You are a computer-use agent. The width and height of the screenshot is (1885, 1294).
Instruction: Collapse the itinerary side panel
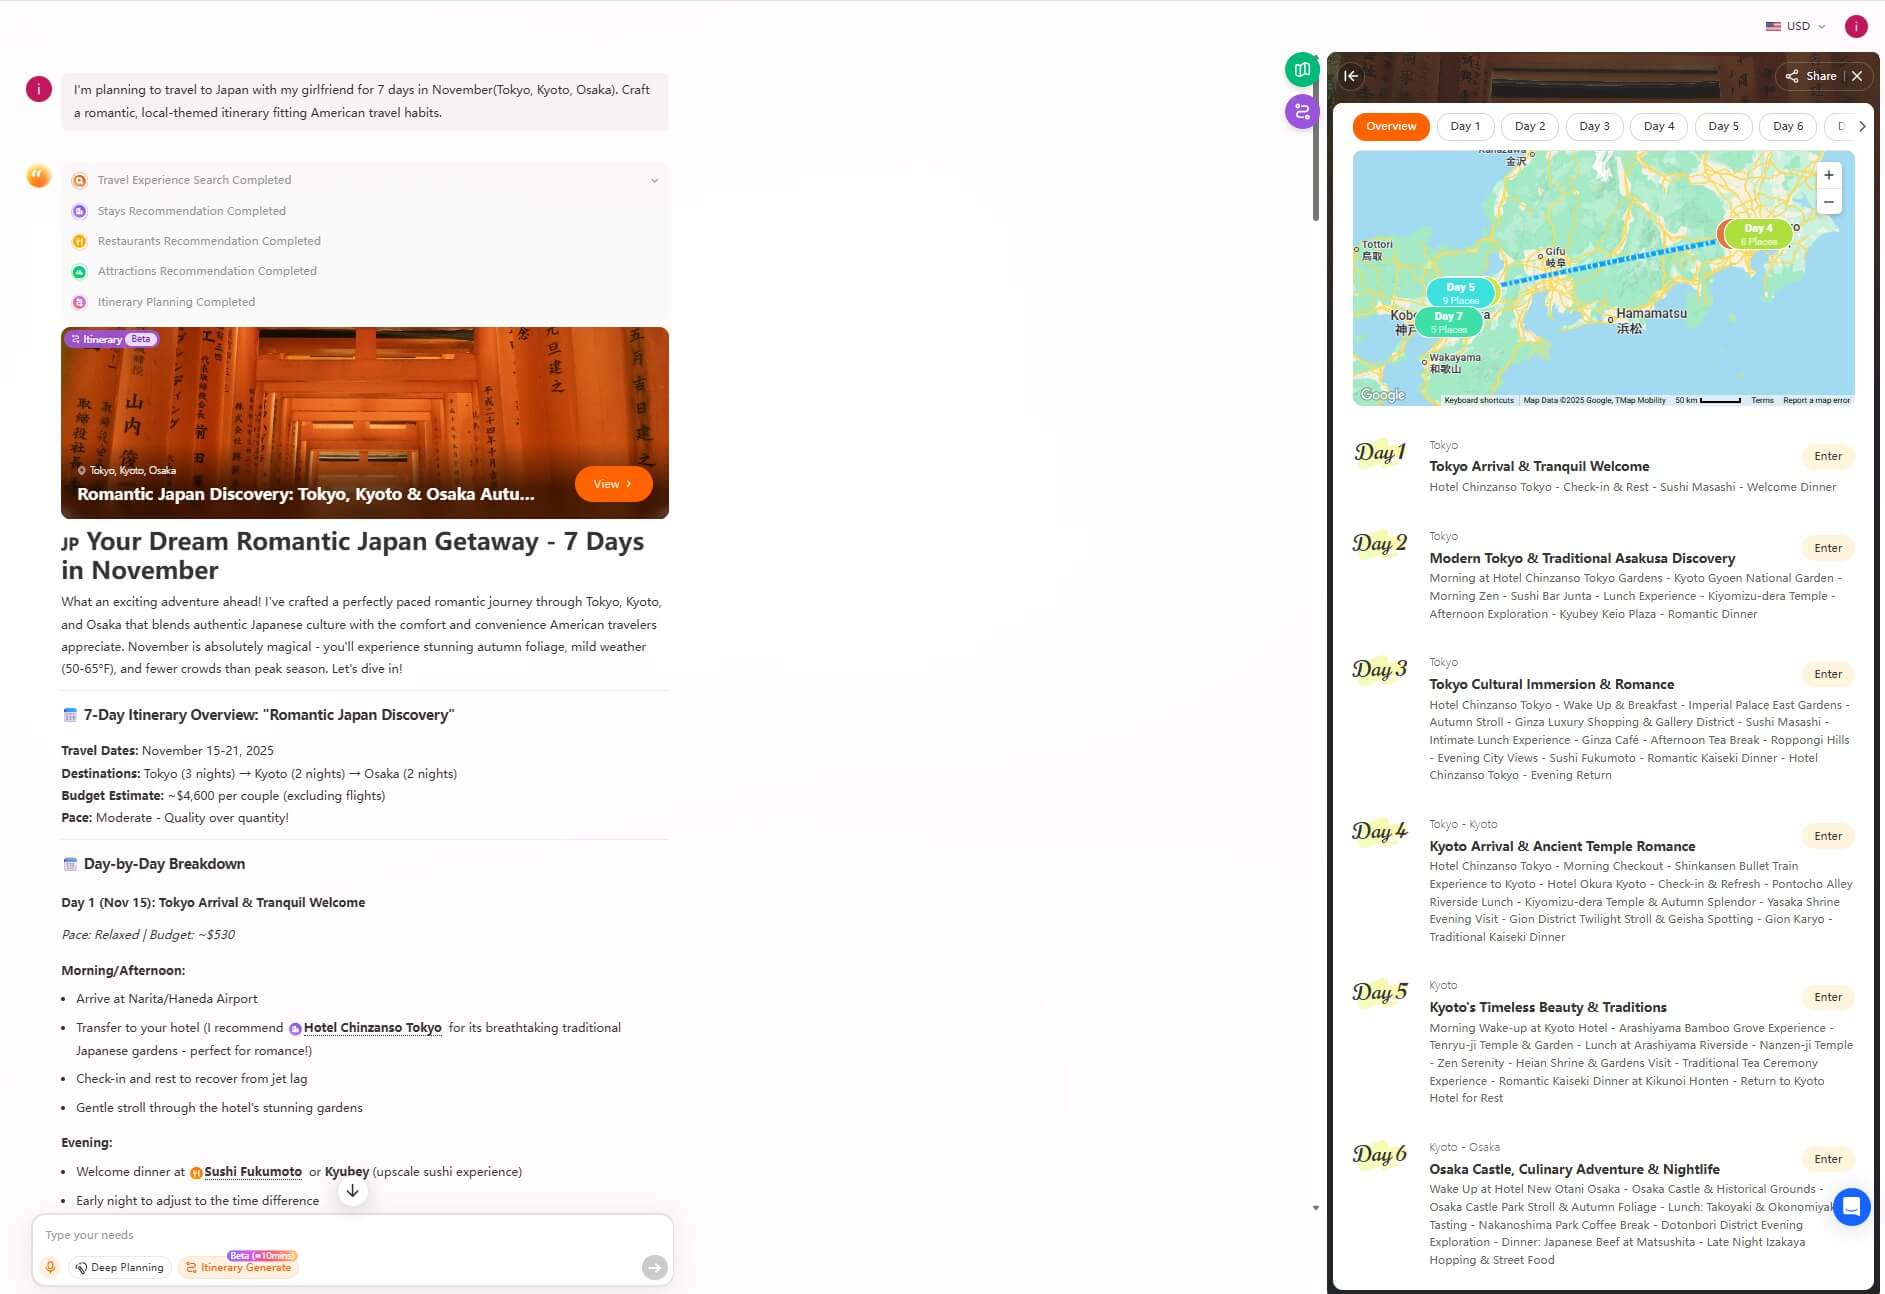(1351, 76)
